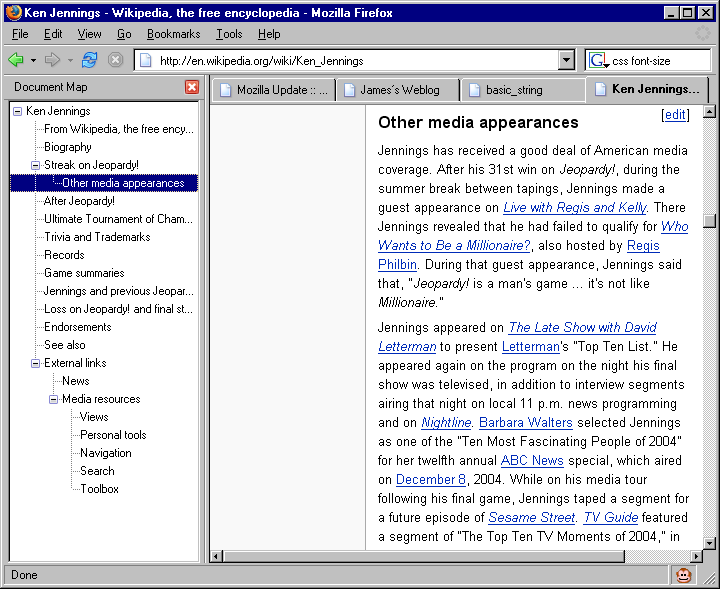Open the Barbara Walters link
The width and height of the screenshot is (720, 589).
(526, 422)
